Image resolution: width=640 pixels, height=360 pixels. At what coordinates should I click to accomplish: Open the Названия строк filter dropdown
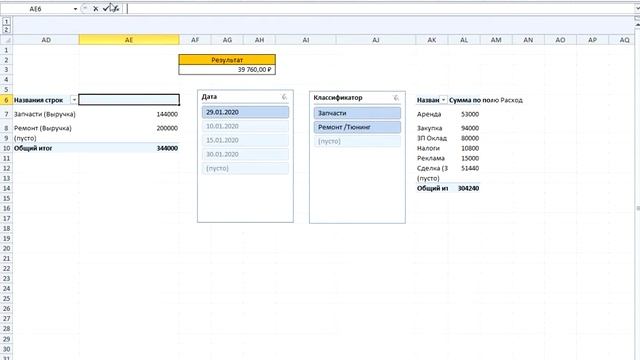point(74,100)
